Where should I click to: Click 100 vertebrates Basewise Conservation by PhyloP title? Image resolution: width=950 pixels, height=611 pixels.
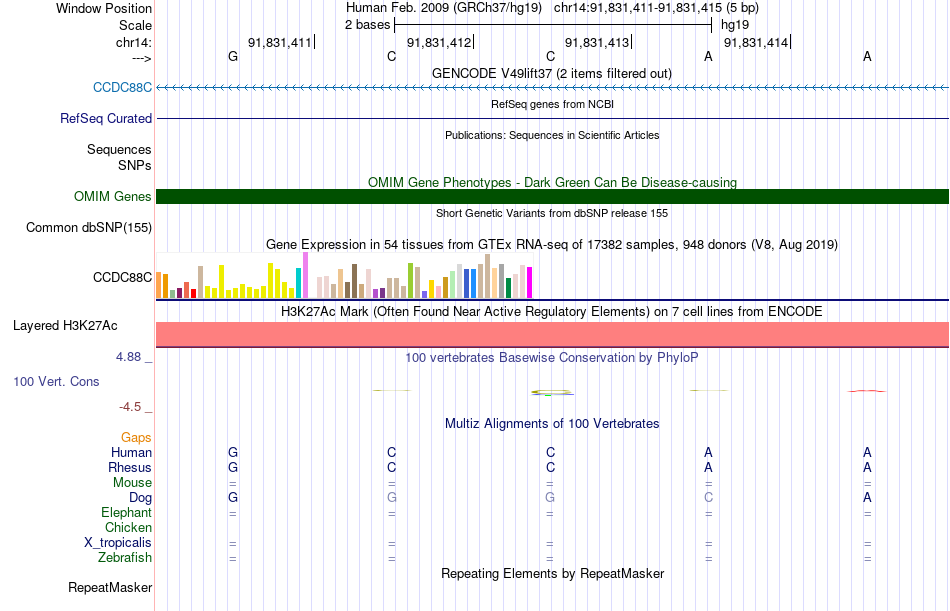[x=552, y=358]
